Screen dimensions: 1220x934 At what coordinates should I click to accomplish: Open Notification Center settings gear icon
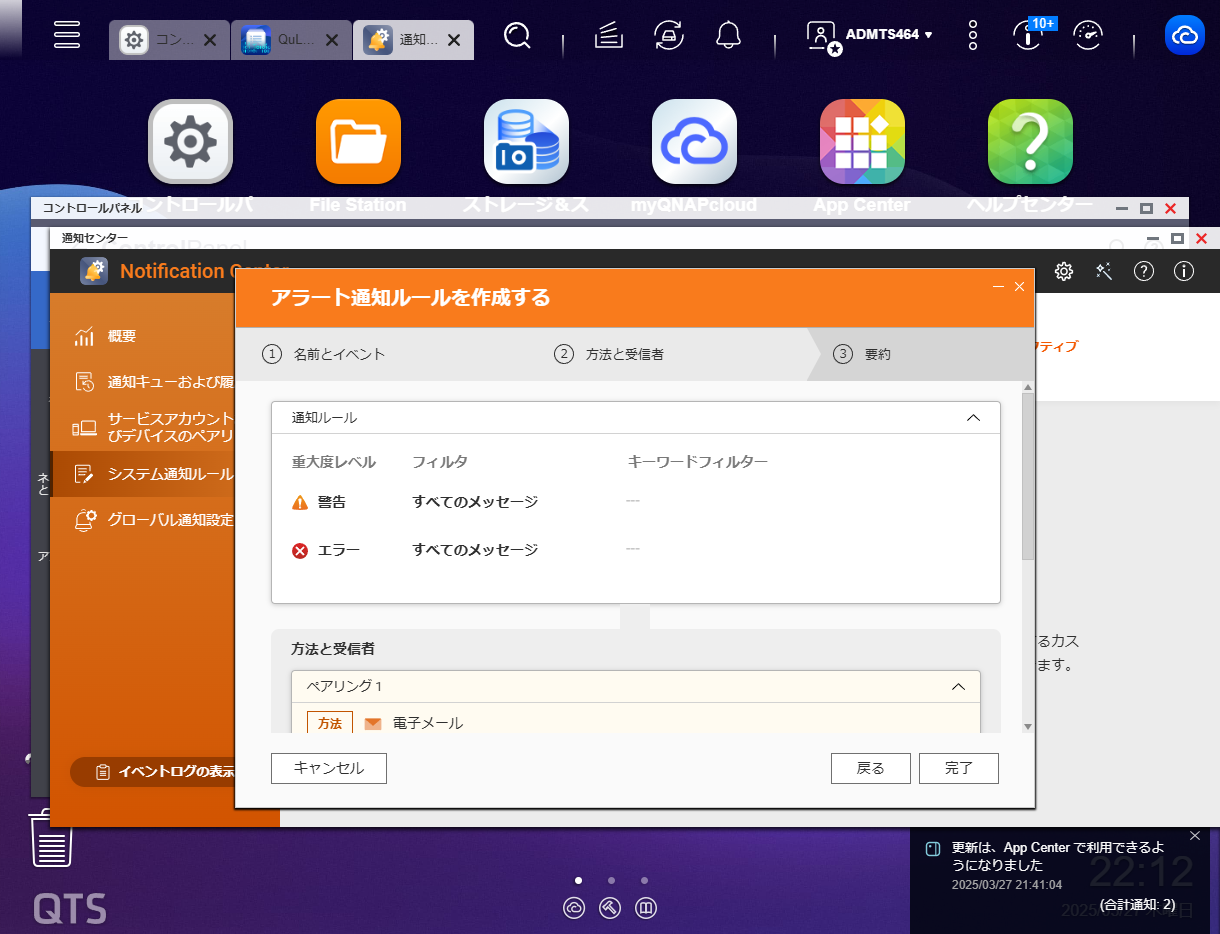[x=1064, y=271]
